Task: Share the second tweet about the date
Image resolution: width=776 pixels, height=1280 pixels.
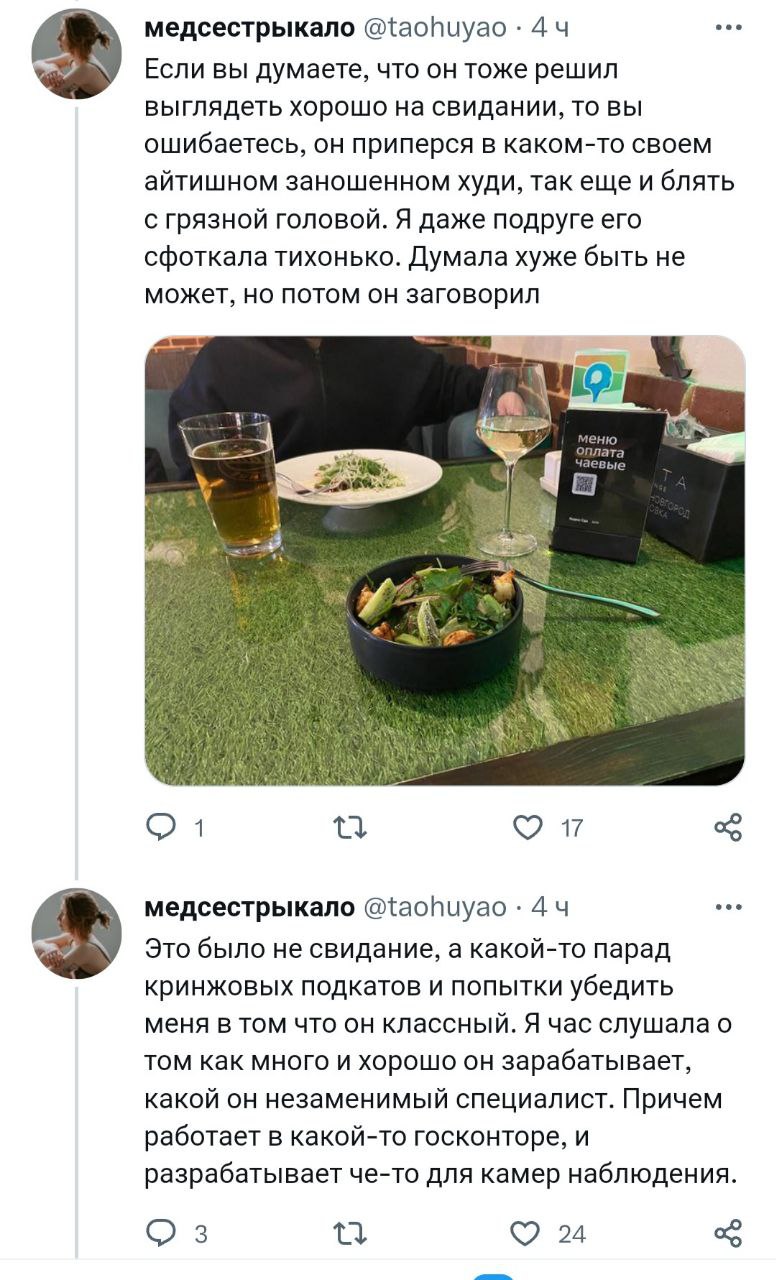Action: [x=729, y=1233]
